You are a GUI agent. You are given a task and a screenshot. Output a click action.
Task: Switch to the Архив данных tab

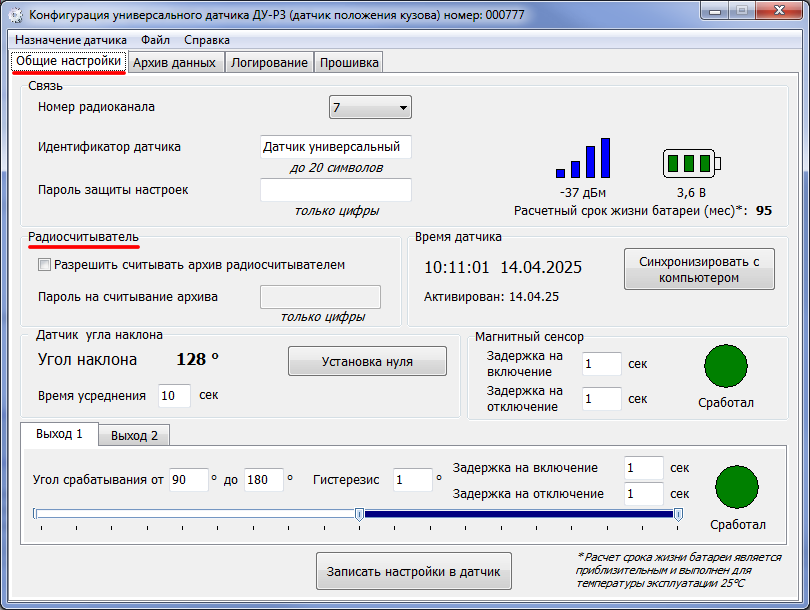(175, 62)
